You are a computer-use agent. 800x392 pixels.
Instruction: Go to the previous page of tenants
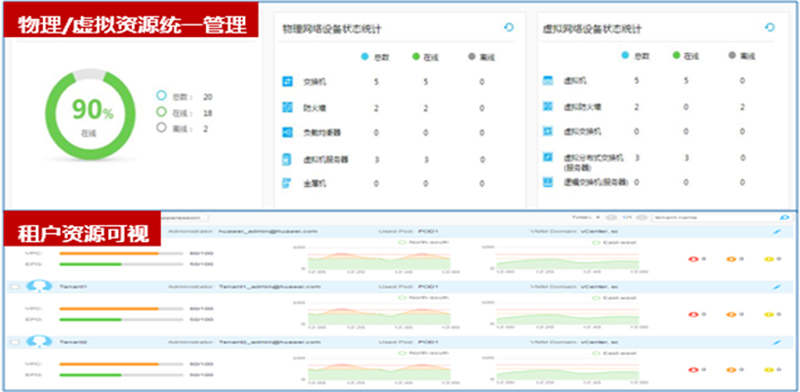click(x=610, y=217)
